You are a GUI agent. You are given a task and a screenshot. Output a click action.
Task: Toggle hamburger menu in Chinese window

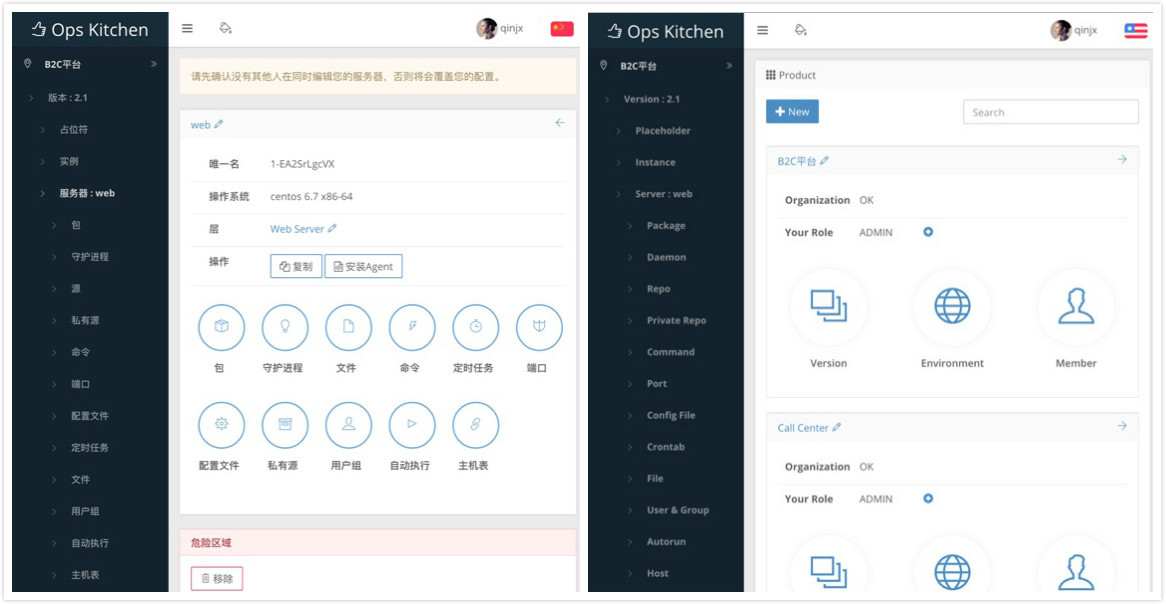[x=187, y=28]
